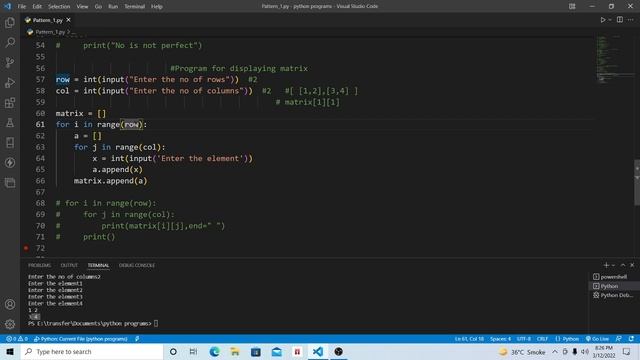Start Go Live server

597,339
